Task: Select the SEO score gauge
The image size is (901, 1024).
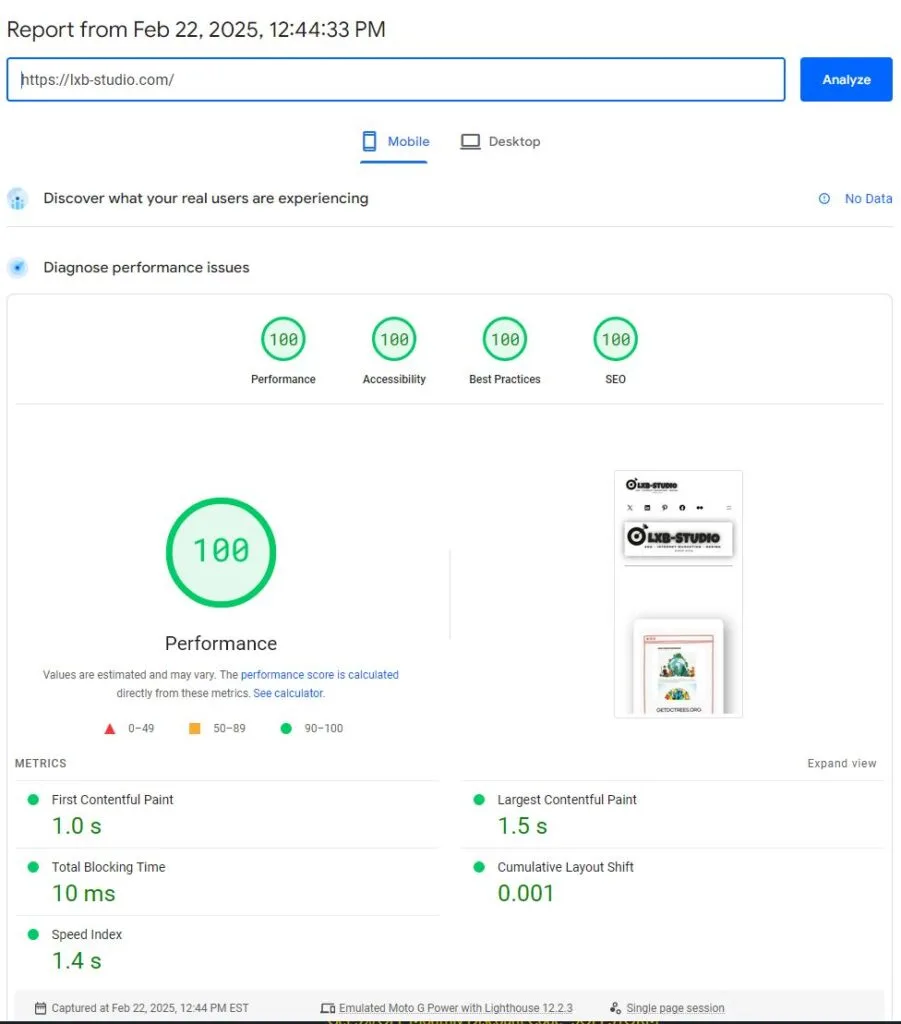Action: coord(615,340)
